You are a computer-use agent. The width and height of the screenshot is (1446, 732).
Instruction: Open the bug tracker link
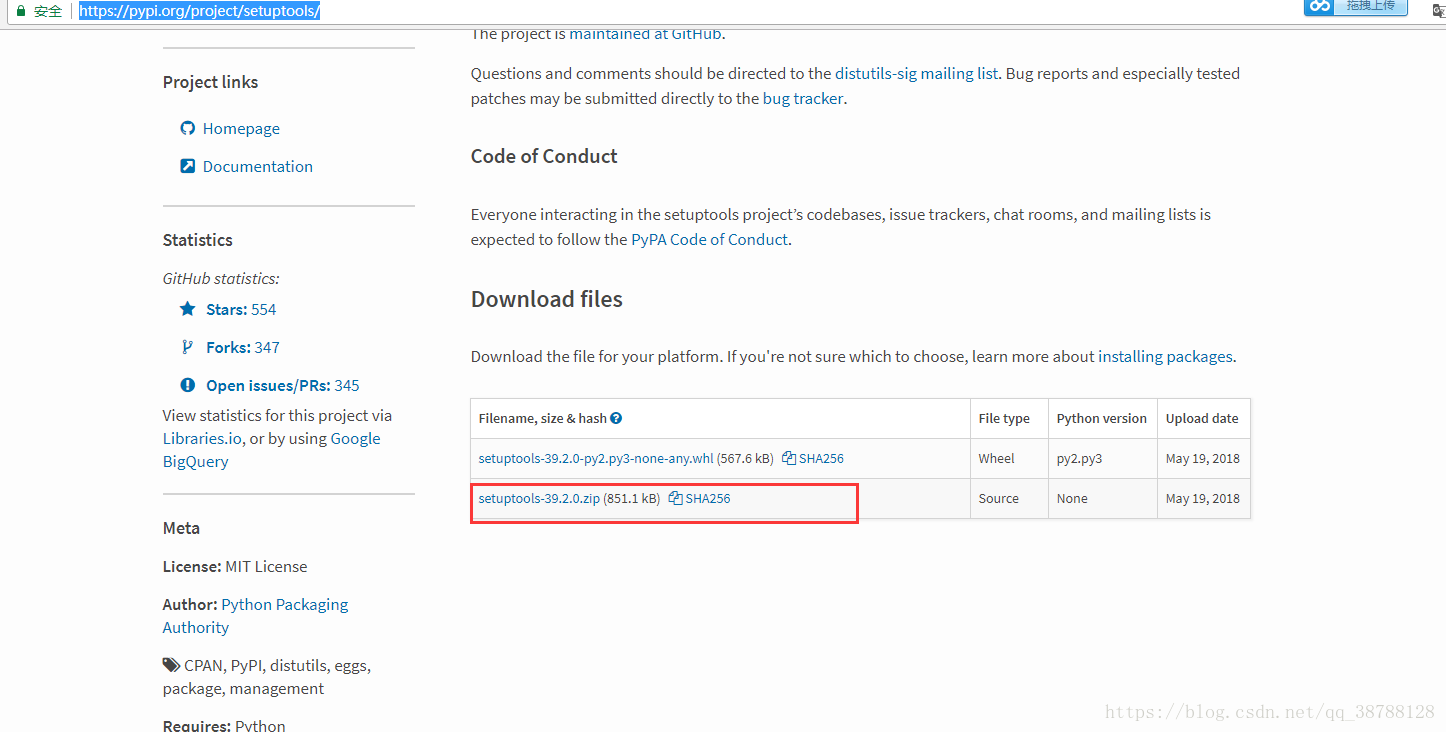click(x=803, y=98)
